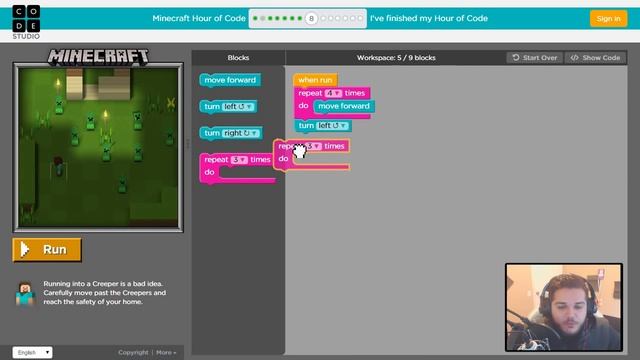Open the Copyright footer link

point(133,352)
